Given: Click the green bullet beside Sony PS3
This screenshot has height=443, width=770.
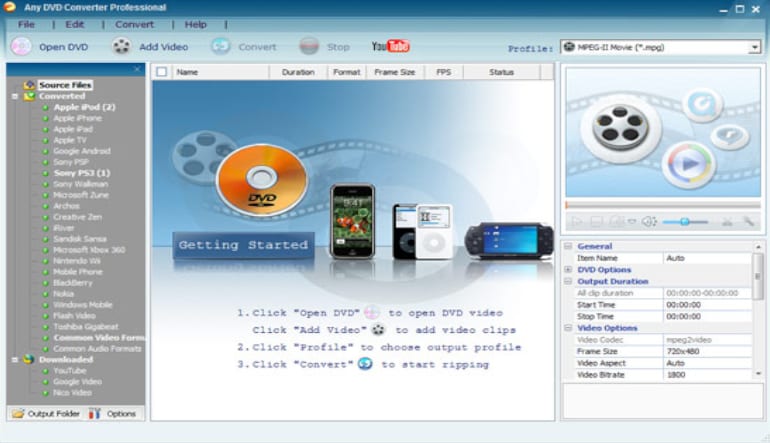Looking at the screenshot, I should pyautogui.click(x=46, y=173).
